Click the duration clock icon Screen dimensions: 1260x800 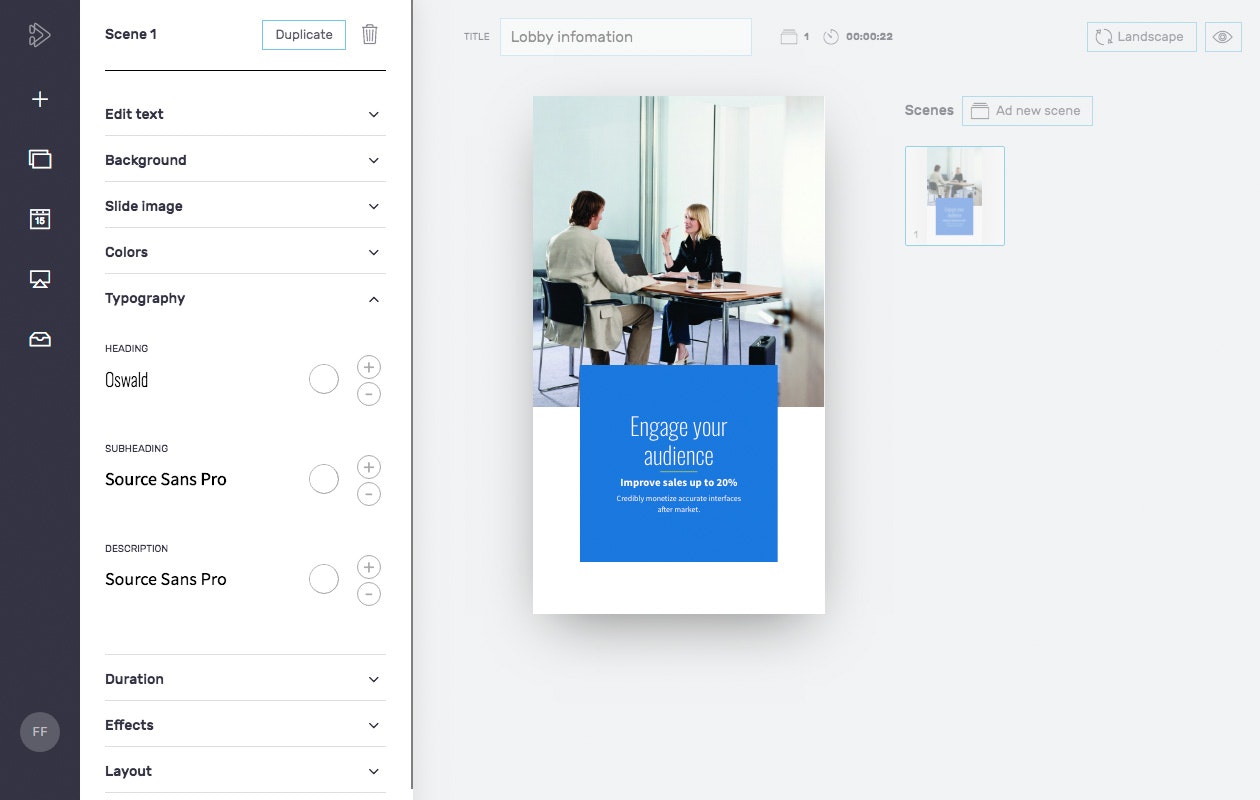[831, 37]
